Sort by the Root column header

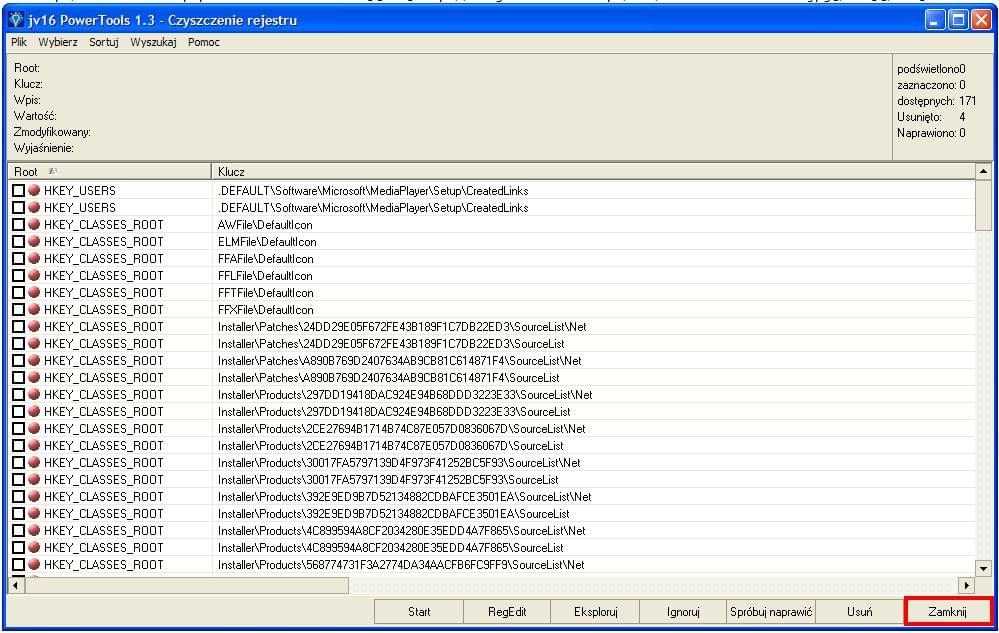click(110, 171)
